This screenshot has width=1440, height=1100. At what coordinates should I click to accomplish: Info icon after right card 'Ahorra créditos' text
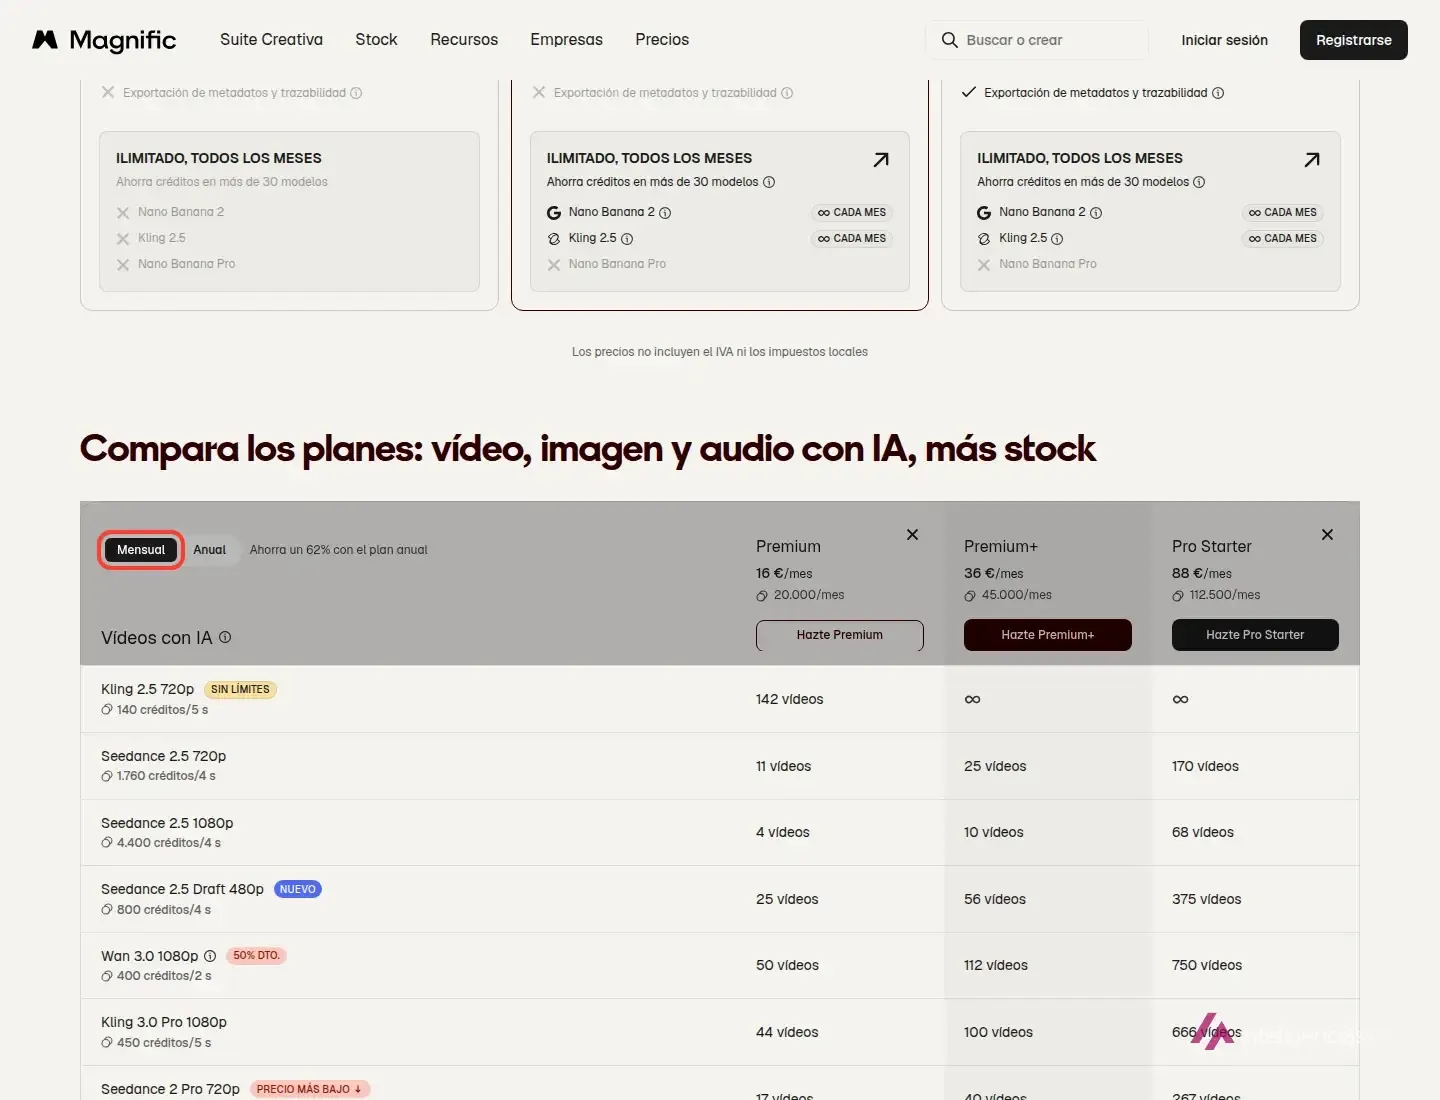(1199, 182)
